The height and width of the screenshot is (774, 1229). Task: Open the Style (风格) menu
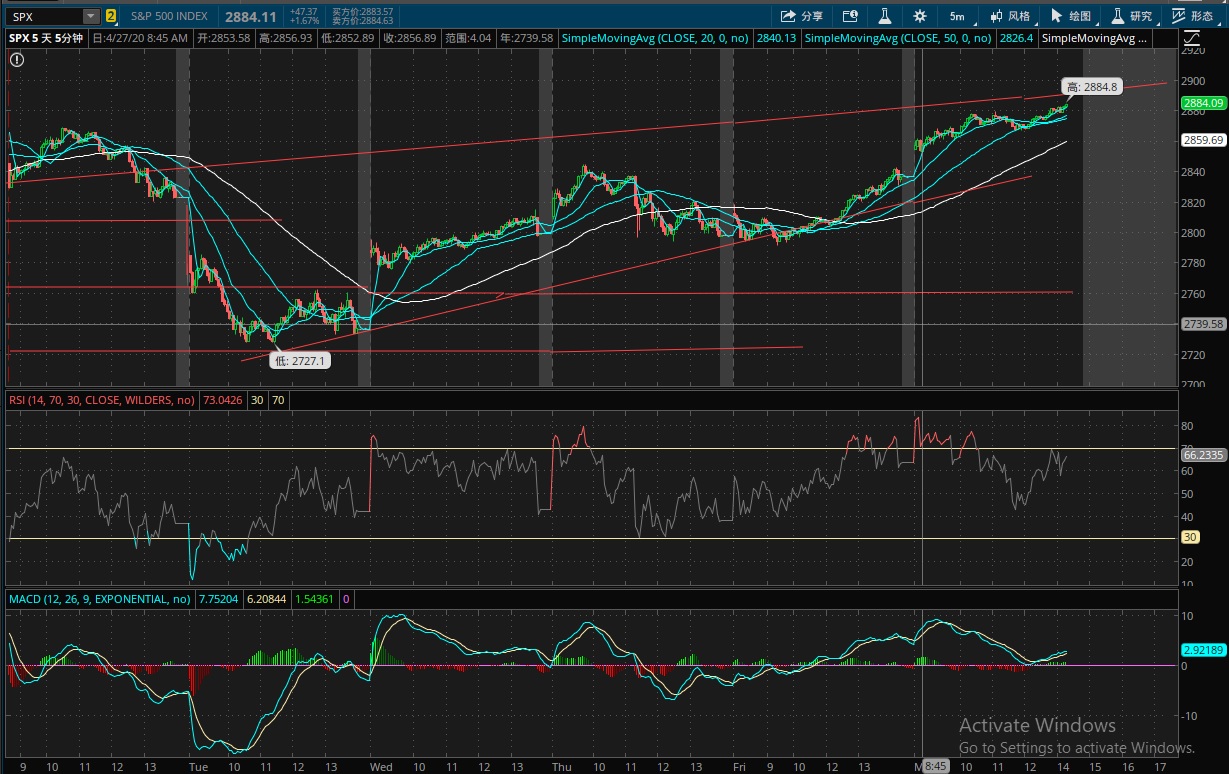pyautogui.click(x=1011, y=16)
